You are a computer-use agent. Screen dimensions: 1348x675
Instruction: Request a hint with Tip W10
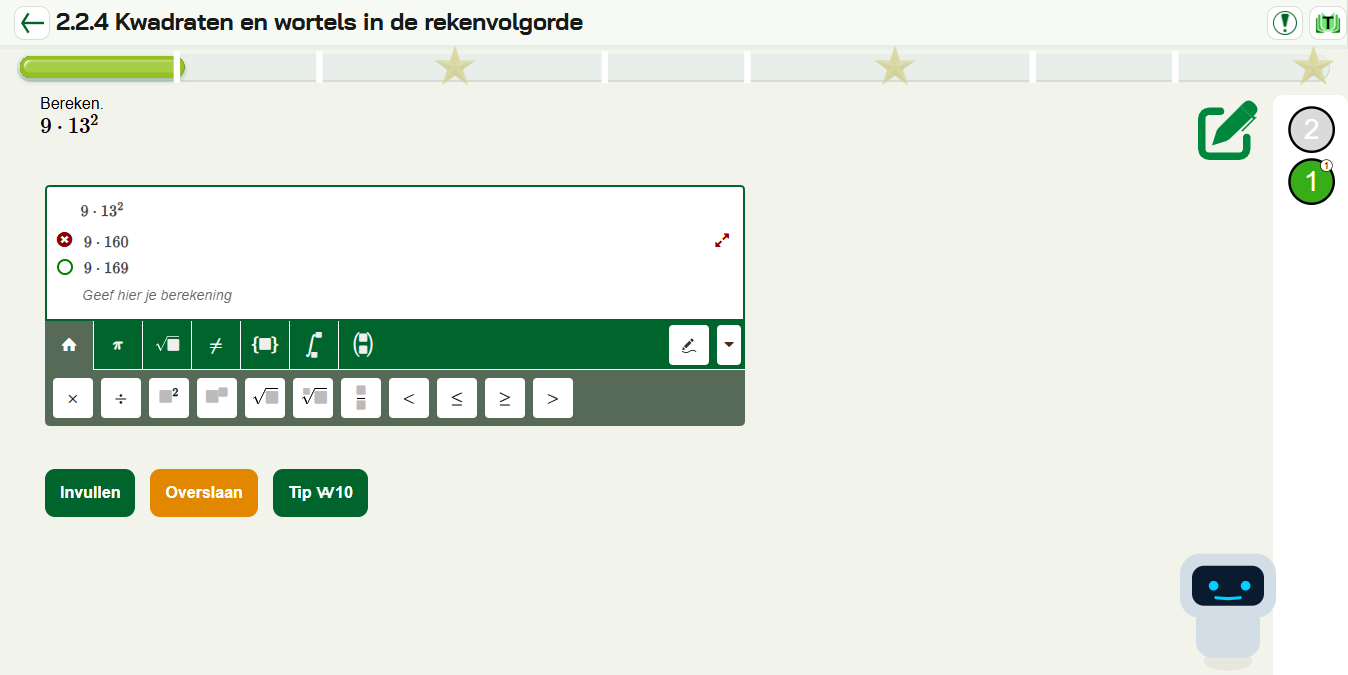[320, 493]
